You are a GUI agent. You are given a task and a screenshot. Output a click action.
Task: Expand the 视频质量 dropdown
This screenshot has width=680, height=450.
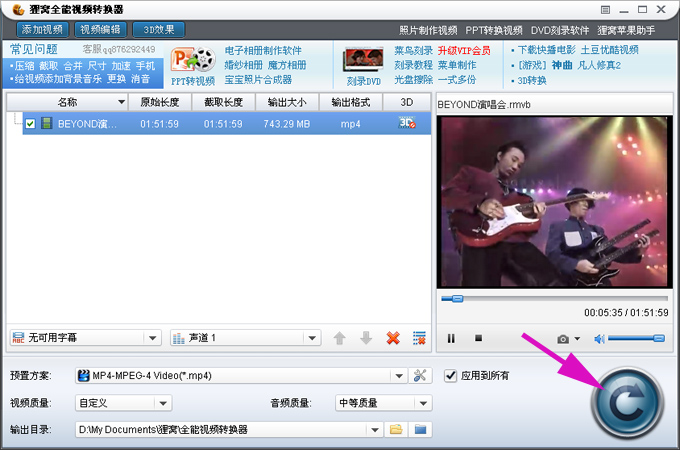point(163,403)
